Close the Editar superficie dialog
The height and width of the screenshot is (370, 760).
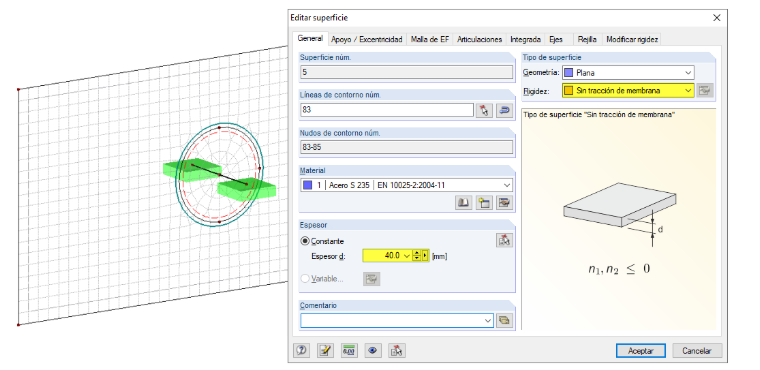[717, 18]
